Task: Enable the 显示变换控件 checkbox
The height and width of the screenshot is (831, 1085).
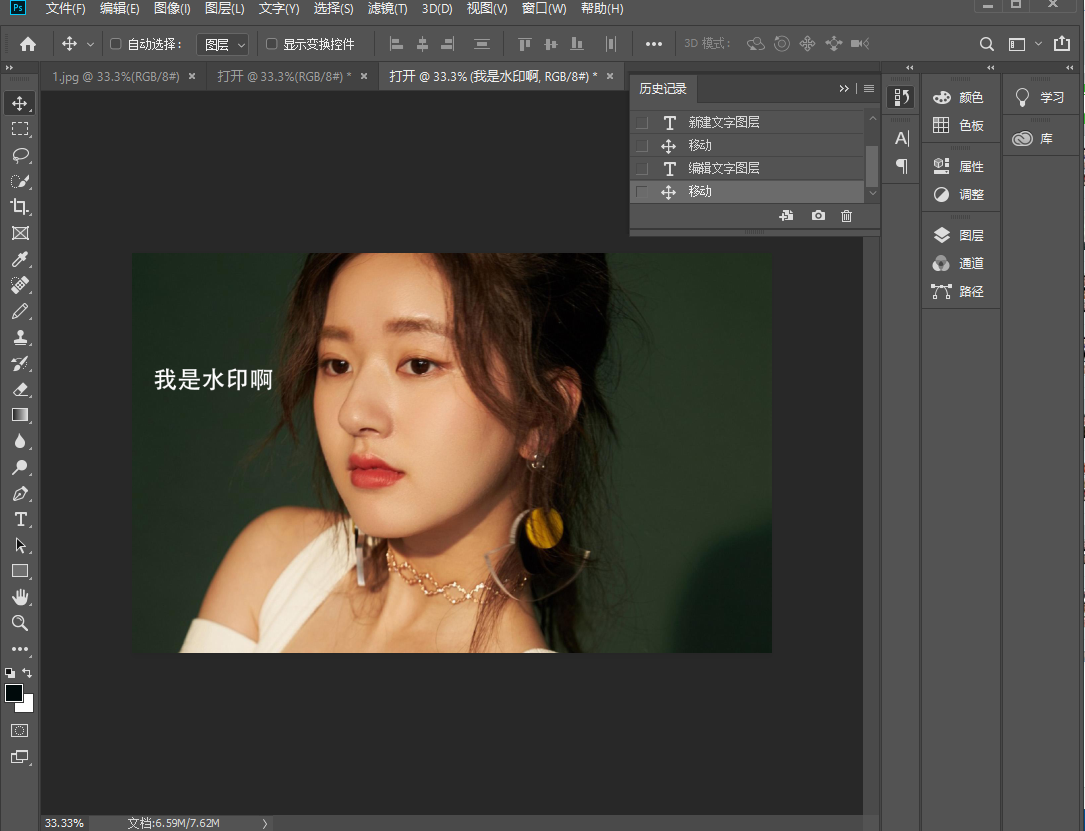Action: click(x=271, y=44)
